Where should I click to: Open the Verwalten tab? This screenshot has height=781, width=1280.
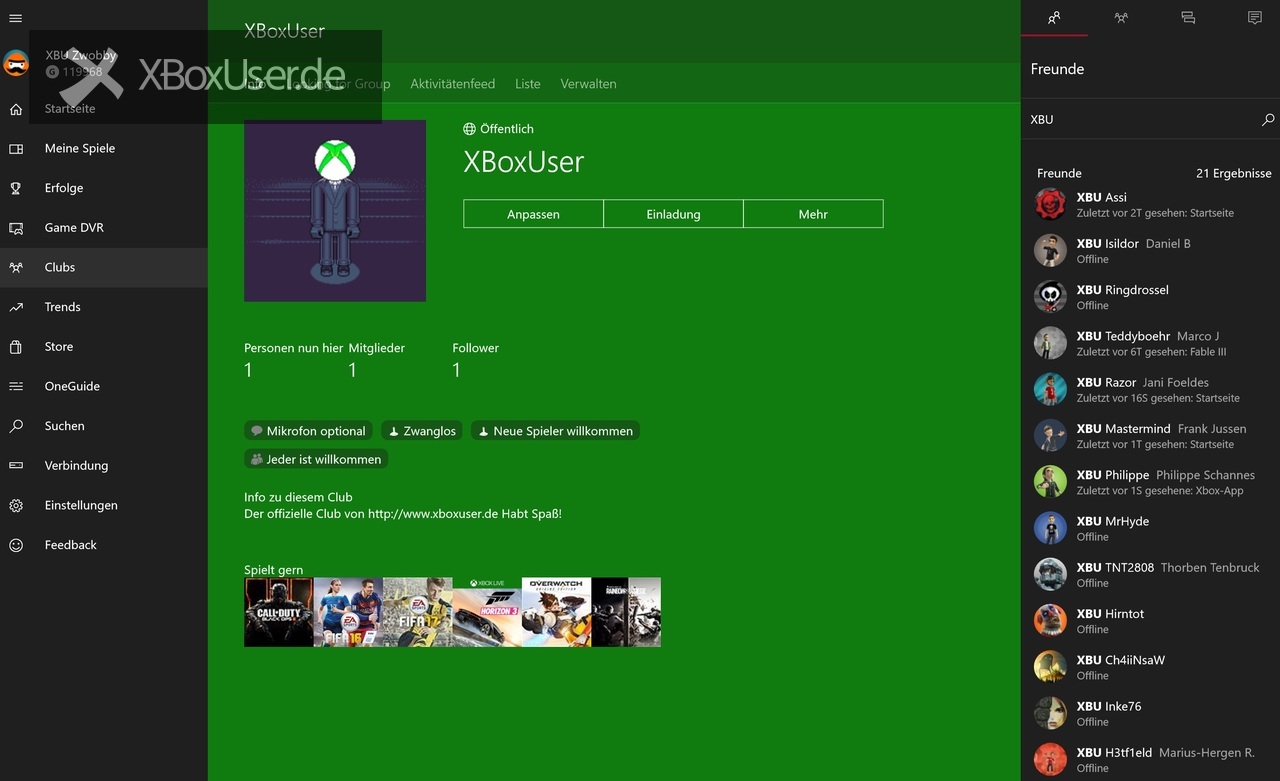click(589, 84)
